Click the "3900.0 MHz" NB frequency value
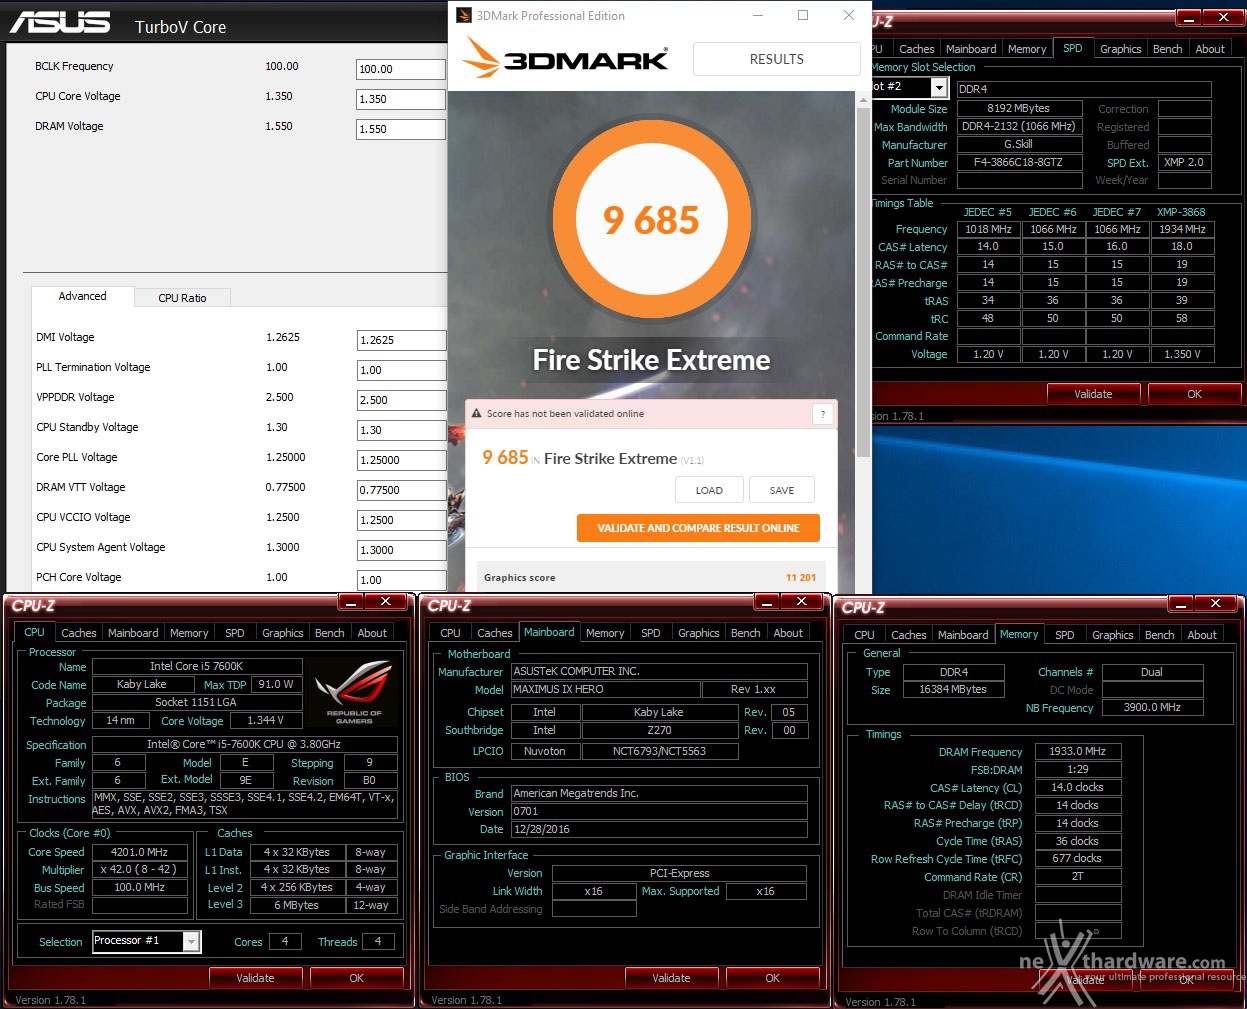 [x=1152, y=707]
